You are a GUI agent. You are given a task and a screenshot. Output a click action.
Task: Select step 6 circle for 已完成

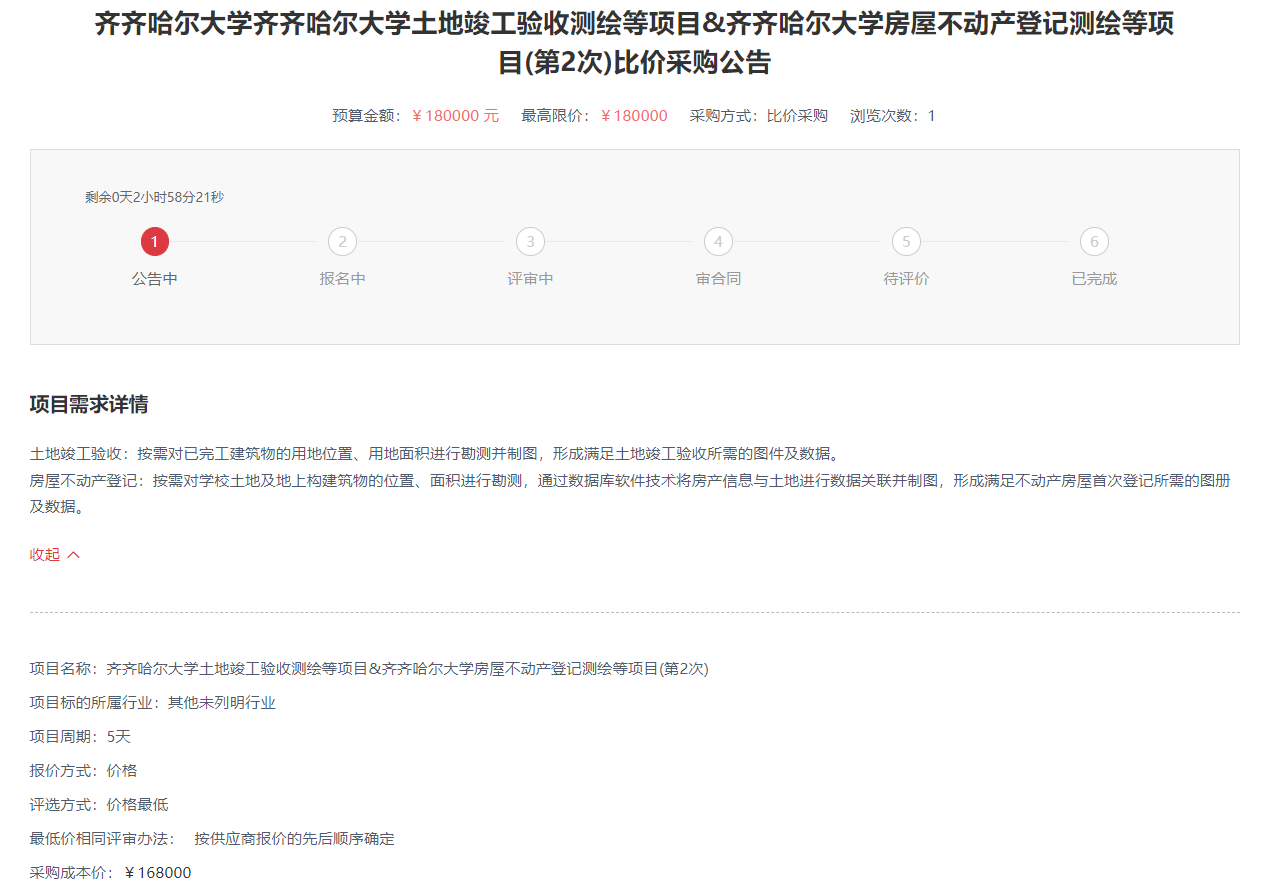[x=1094, y=242]
